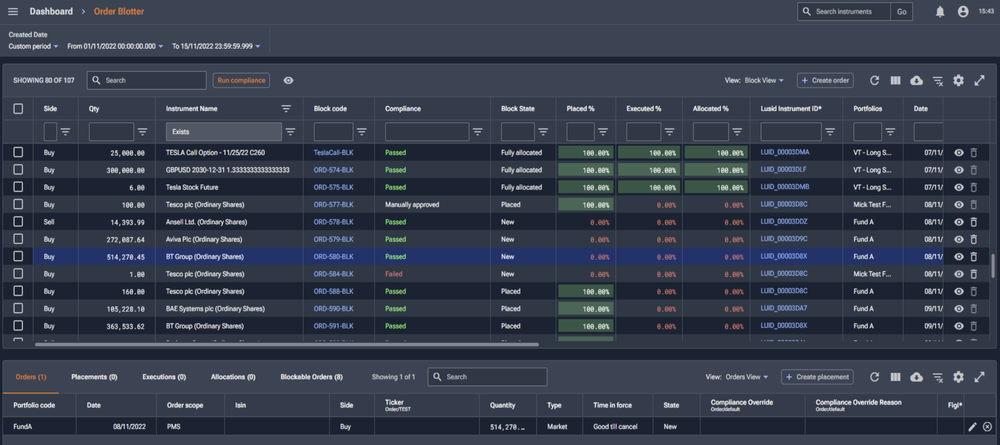
Task: Expand the order blotter to fullscreen
Action: coord(980,80)
